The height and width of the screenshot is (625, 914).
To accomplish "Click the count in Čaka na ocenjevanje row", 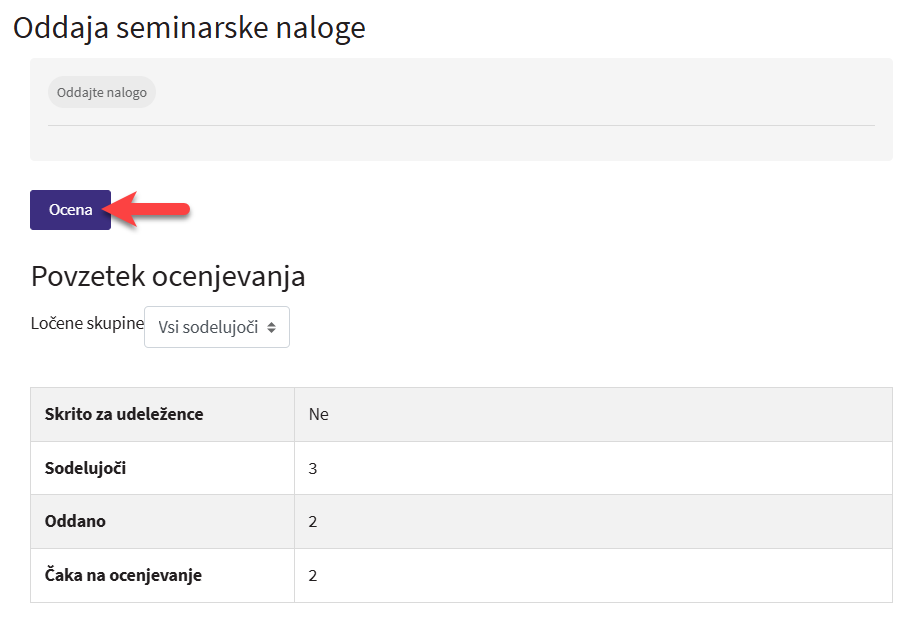I will click(313, 576).
